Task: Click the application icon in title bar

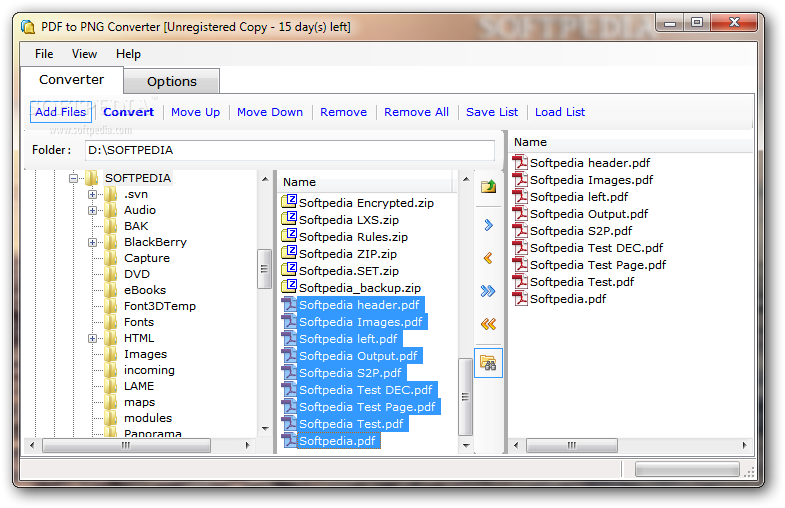Action: click(28, 27)
